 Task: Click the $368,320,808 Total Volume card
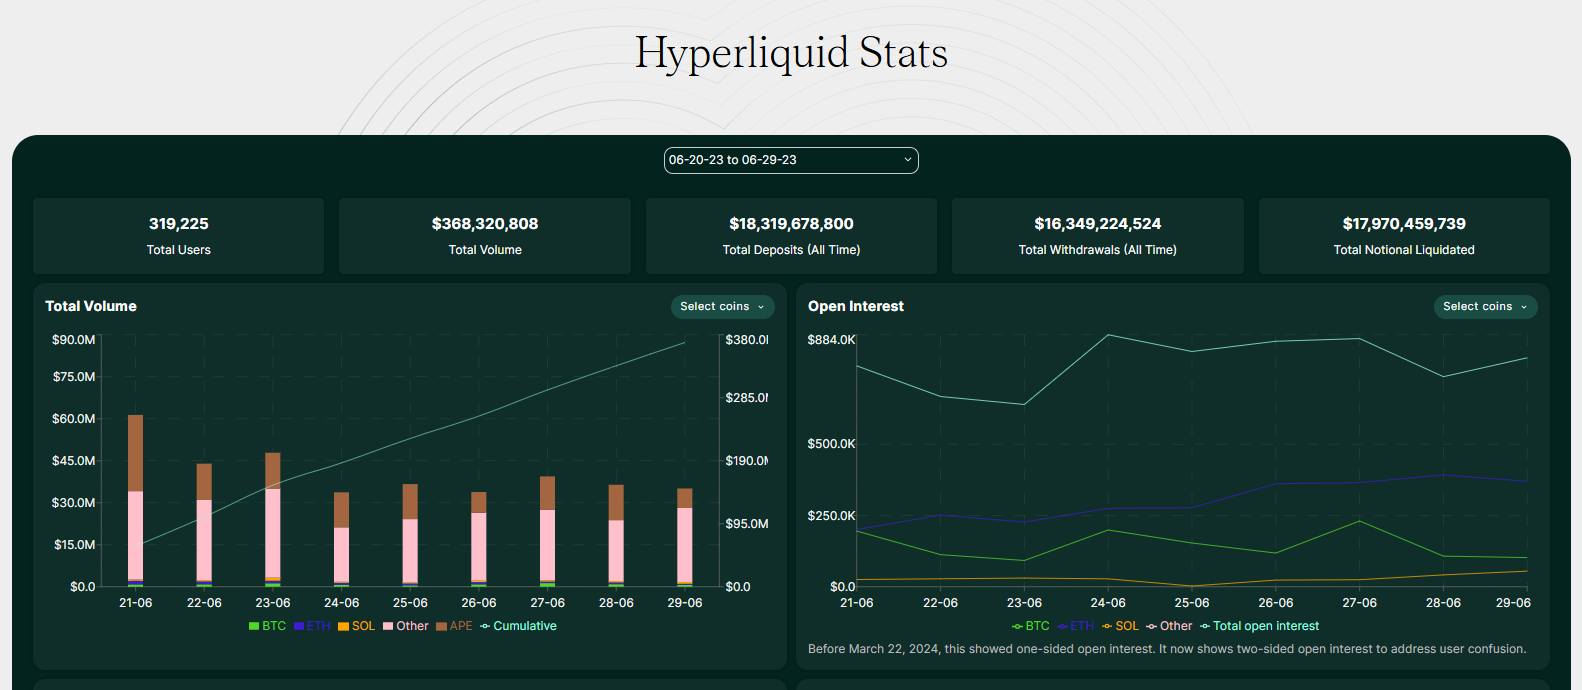pyautogui.click(x=485, y=236)
